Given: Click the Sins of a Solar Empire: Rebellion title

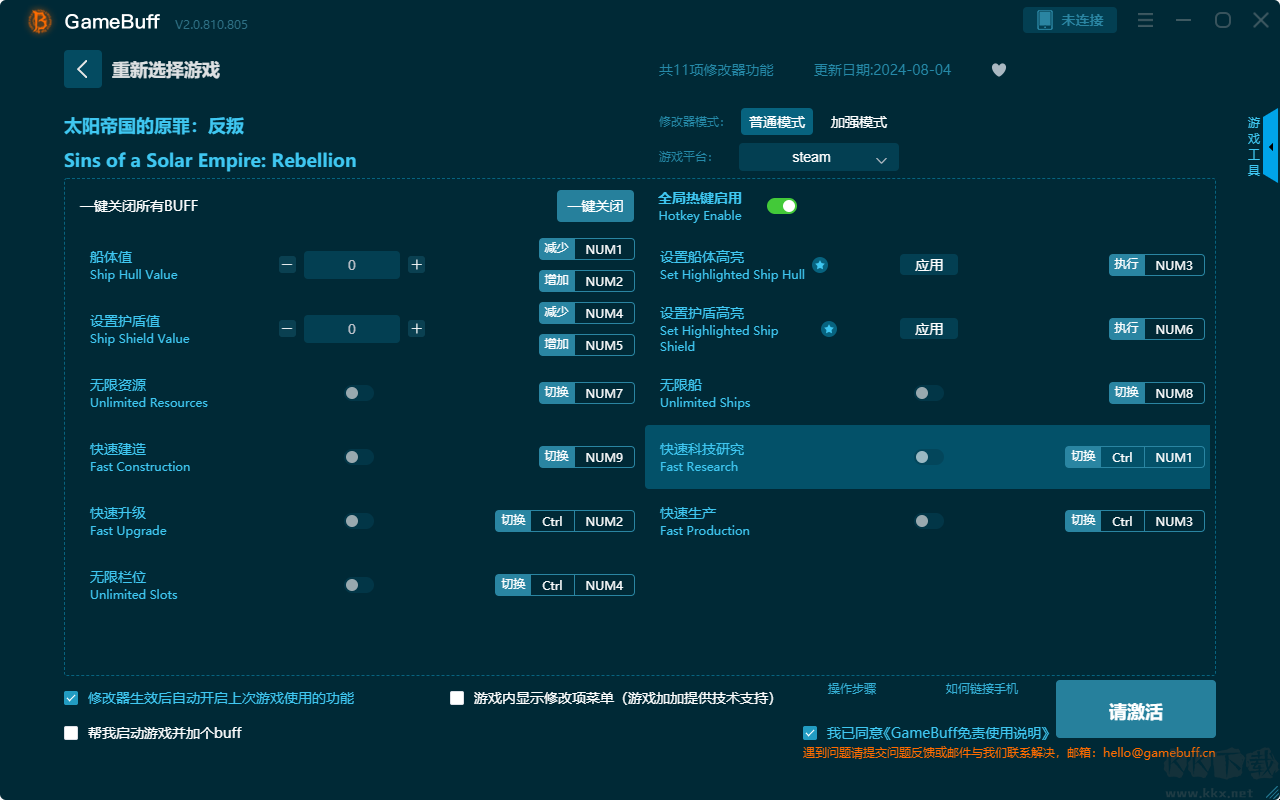Looking at the screenshot, I should pyautogui.click(x=210, y=160).
